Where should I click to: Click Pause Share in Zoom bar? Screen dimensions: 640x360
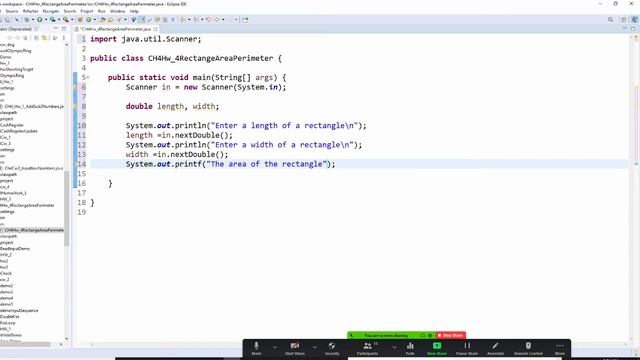point(467,348)
